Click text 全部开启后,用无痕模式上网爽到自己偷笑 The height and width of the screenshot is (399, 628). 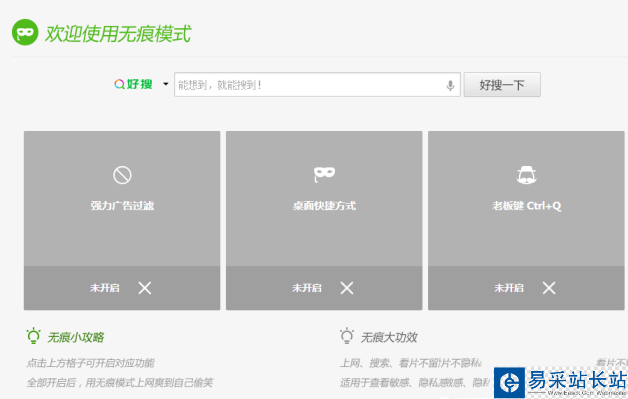(120, 383)
